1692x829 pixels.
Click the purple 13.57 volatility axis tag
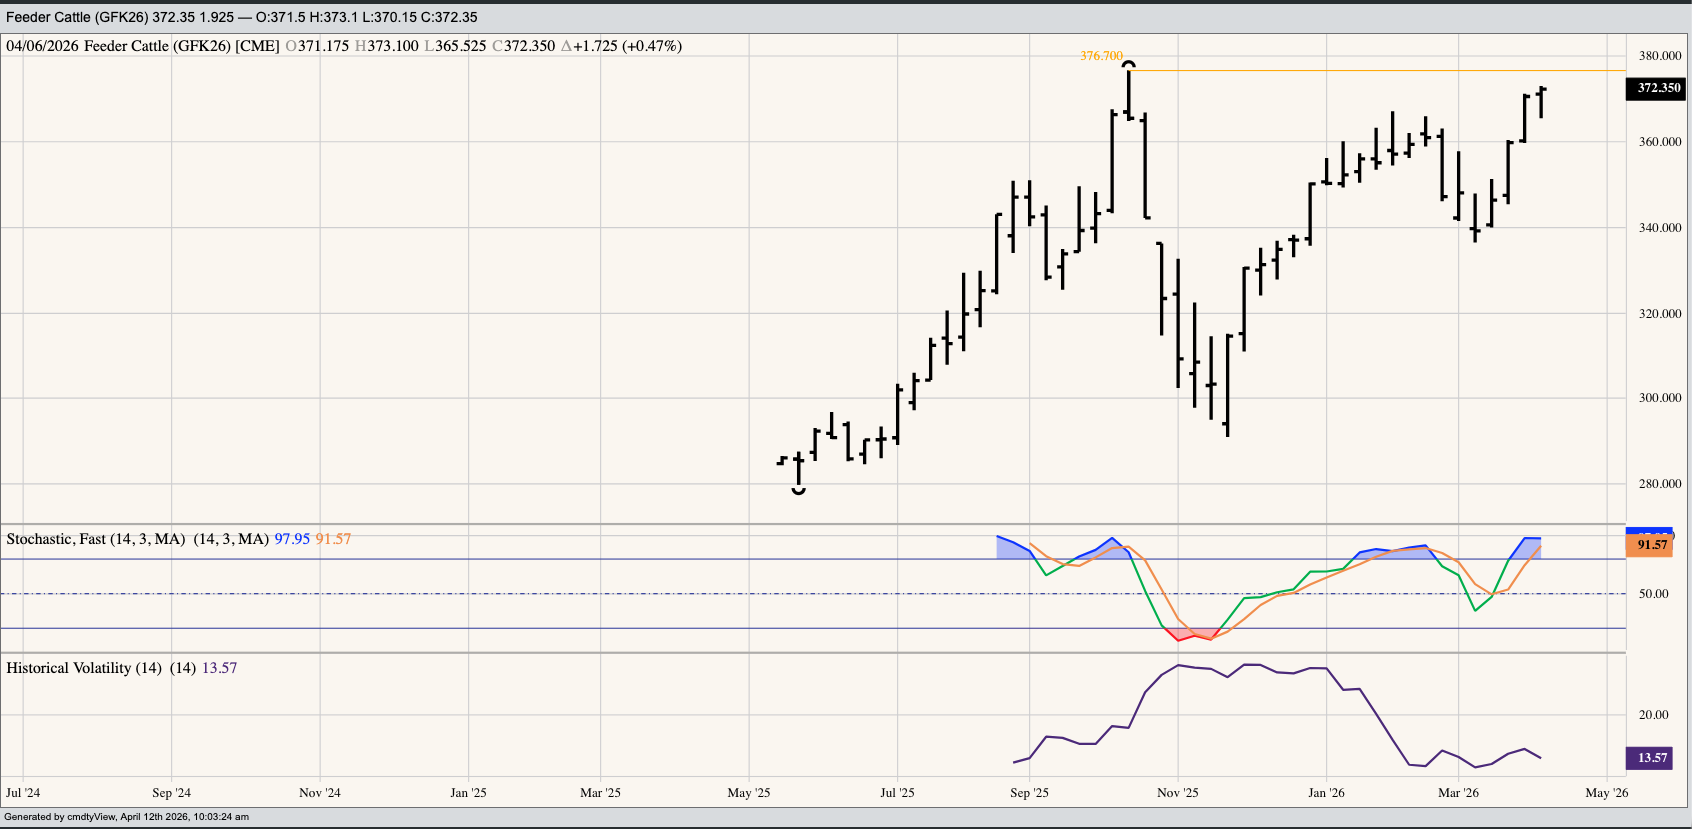1652,758
